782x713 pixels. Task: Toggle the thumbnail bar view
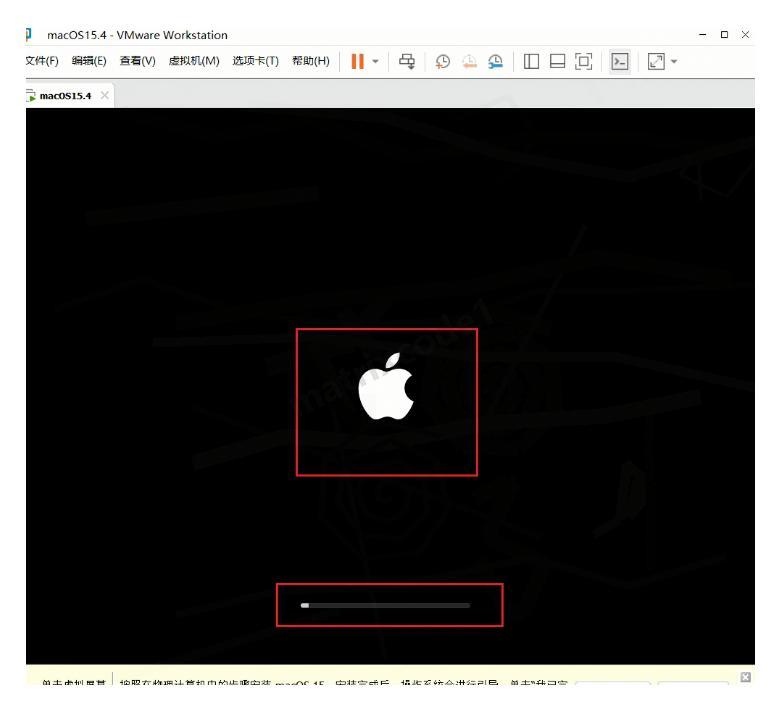point(557,61)
